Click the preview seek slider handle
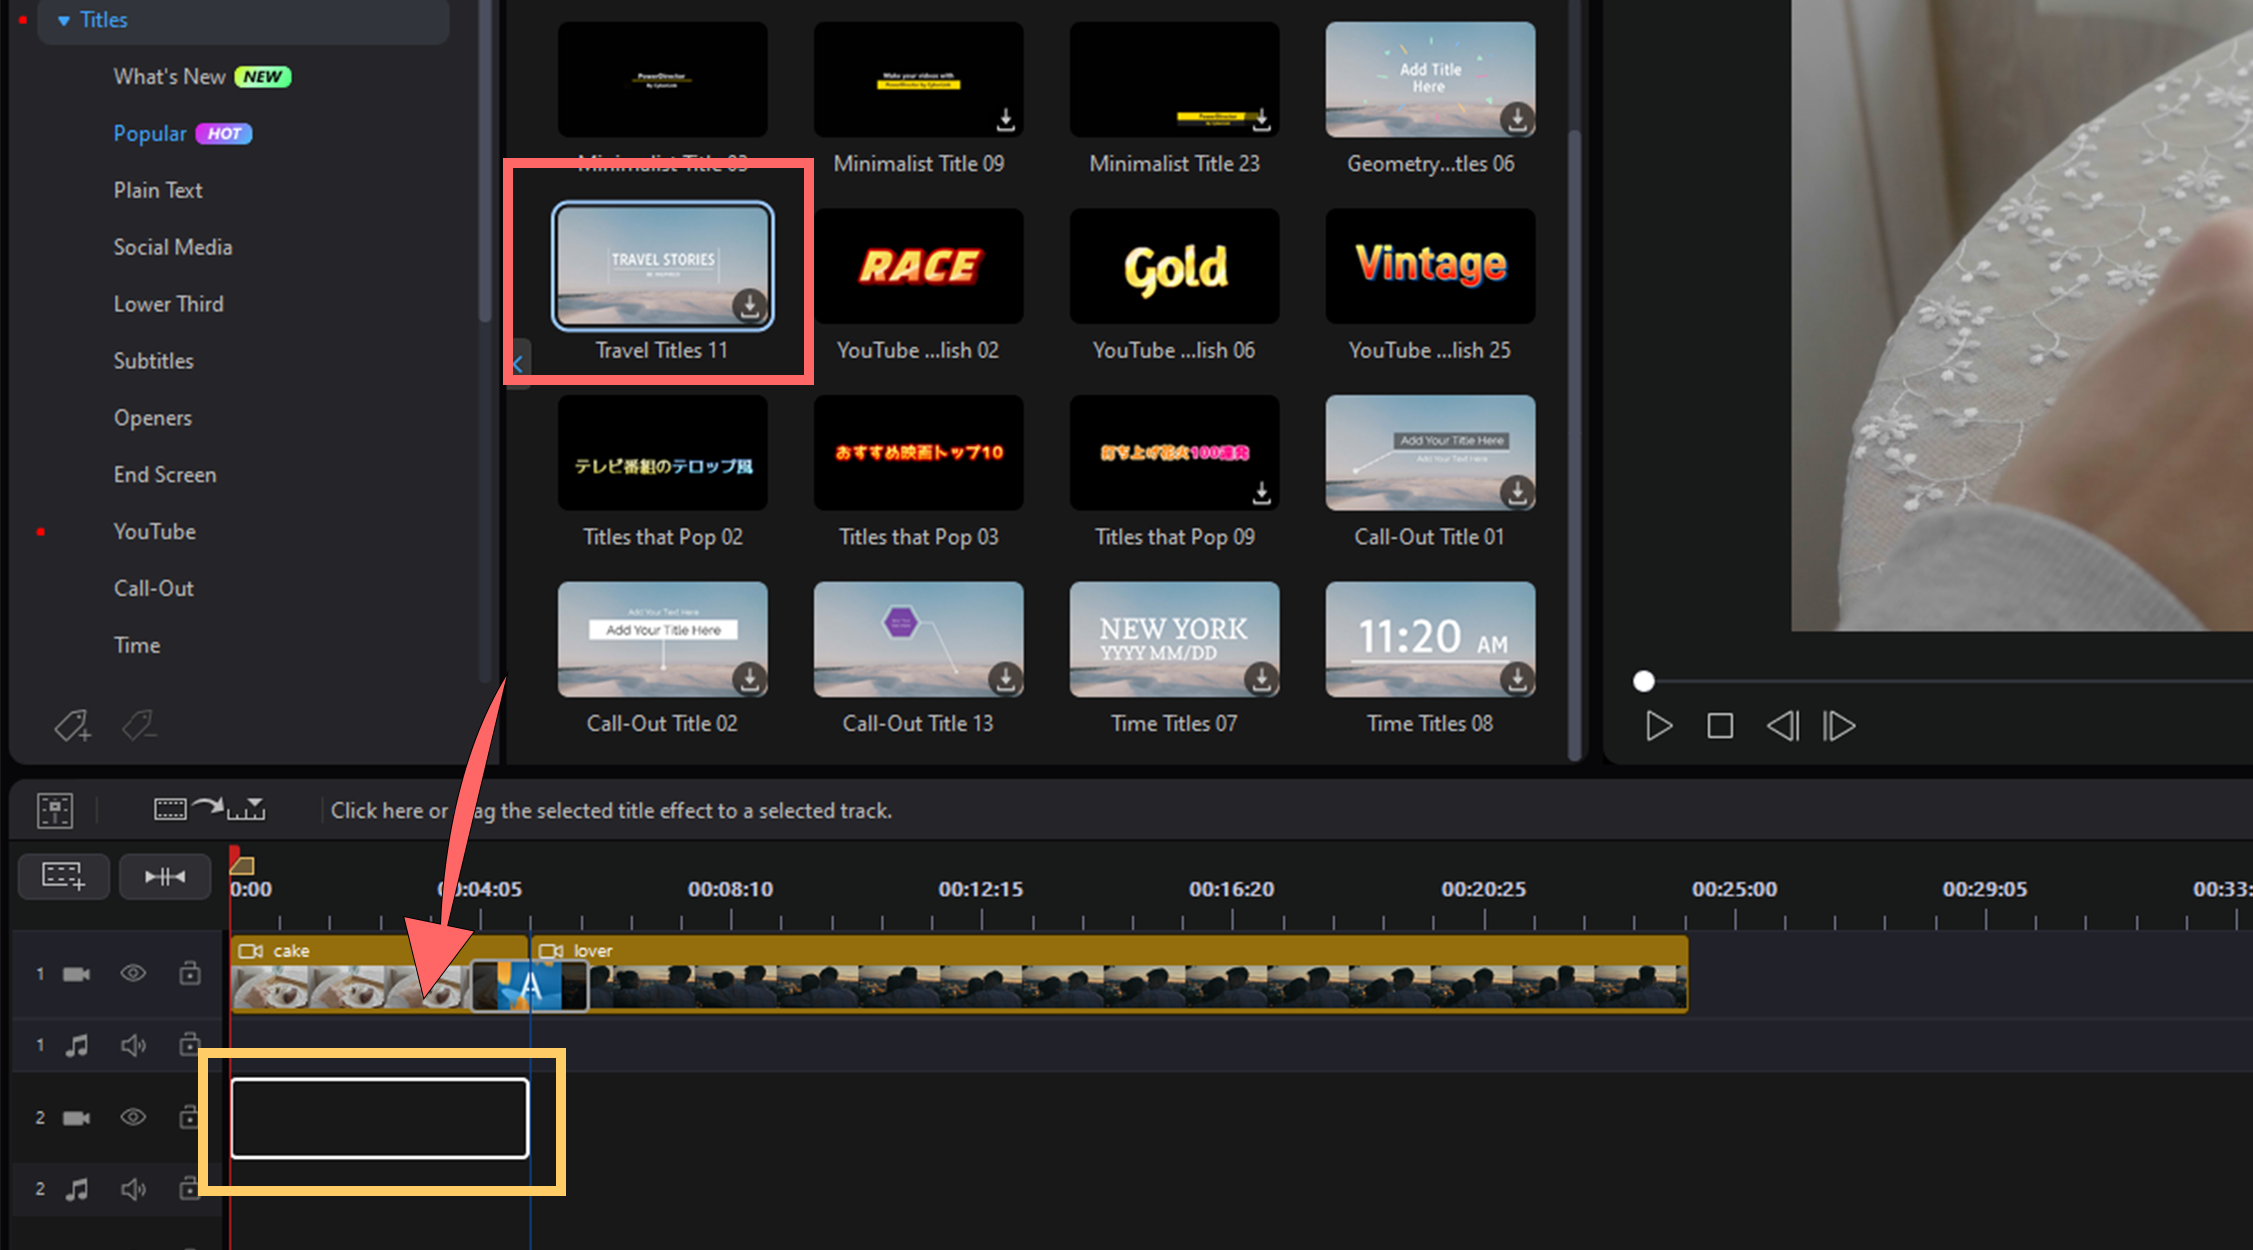This screenshot has width=2253, height=1250. pyautogui.click(x=1643, y=682)
